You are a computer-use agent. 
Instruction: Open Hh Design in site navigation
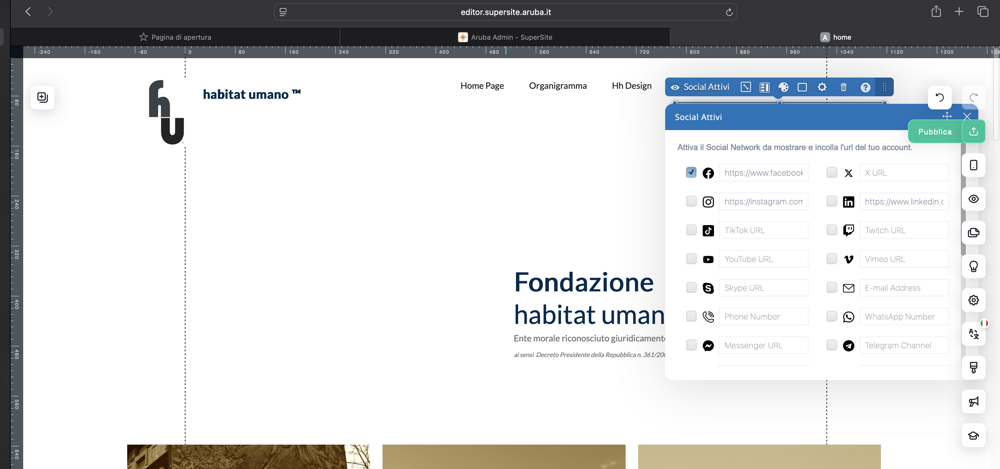pos(632,86)
